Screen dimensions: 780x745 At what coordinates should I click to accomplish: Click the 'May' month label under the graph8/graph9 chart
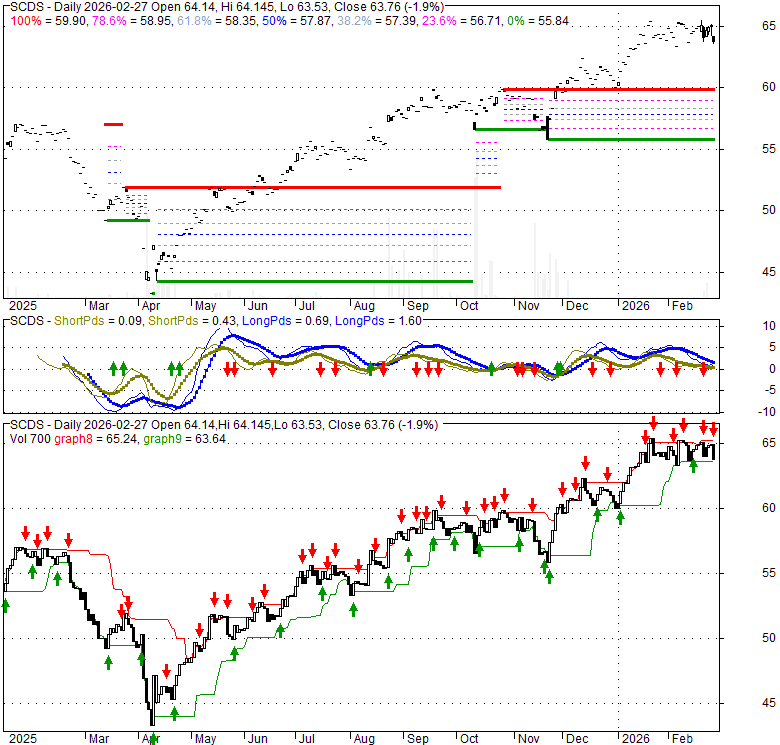(205, 739)
